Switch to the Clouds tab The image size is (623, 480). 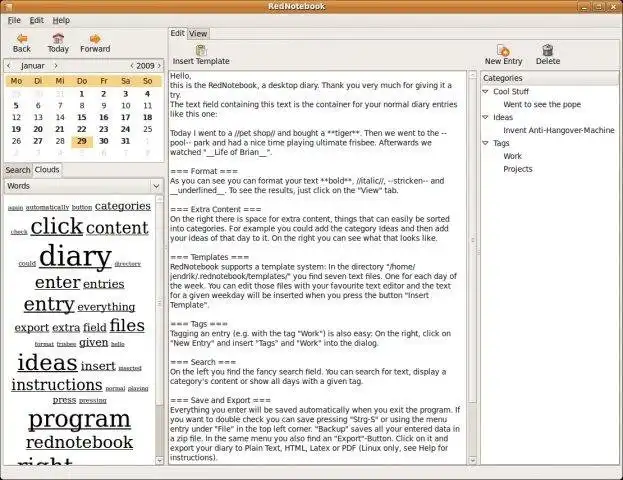pyautogui.click(x=47, y=170)
